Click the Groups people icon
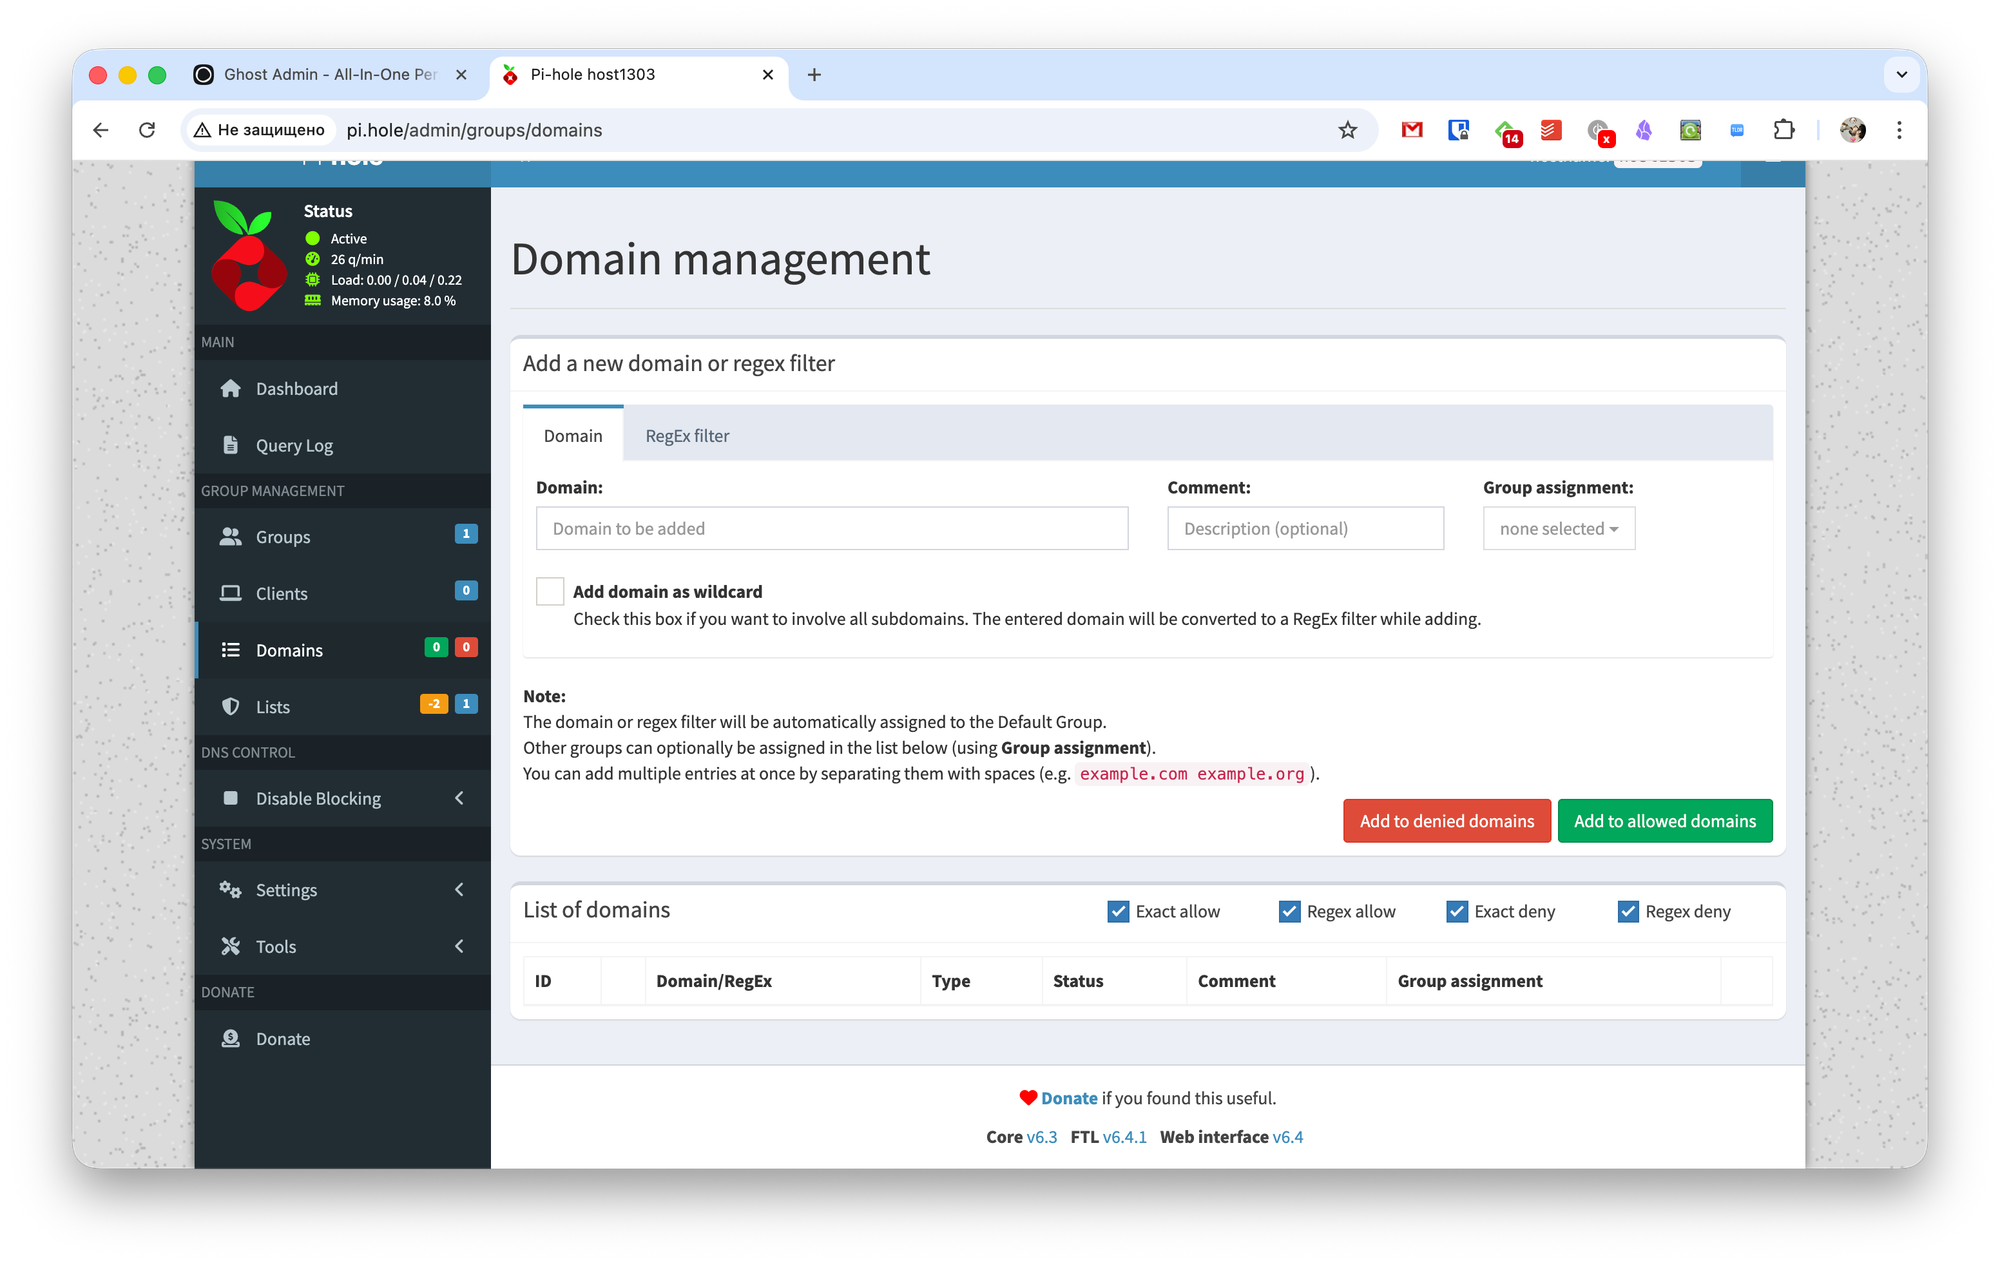This screenshot has height=1264, width=2000. coord(231,537)
